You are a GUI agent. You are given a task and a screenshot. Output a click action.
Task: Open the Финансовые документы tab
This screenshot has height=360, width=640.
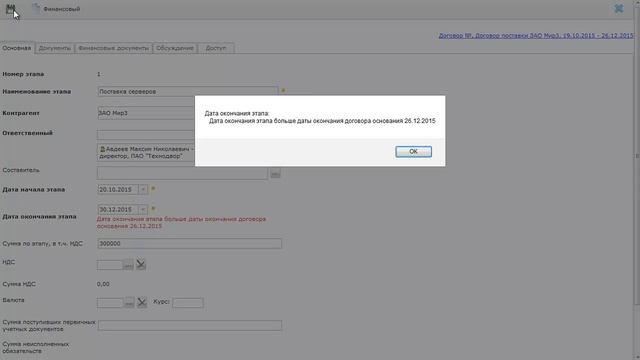pos(113,48)
